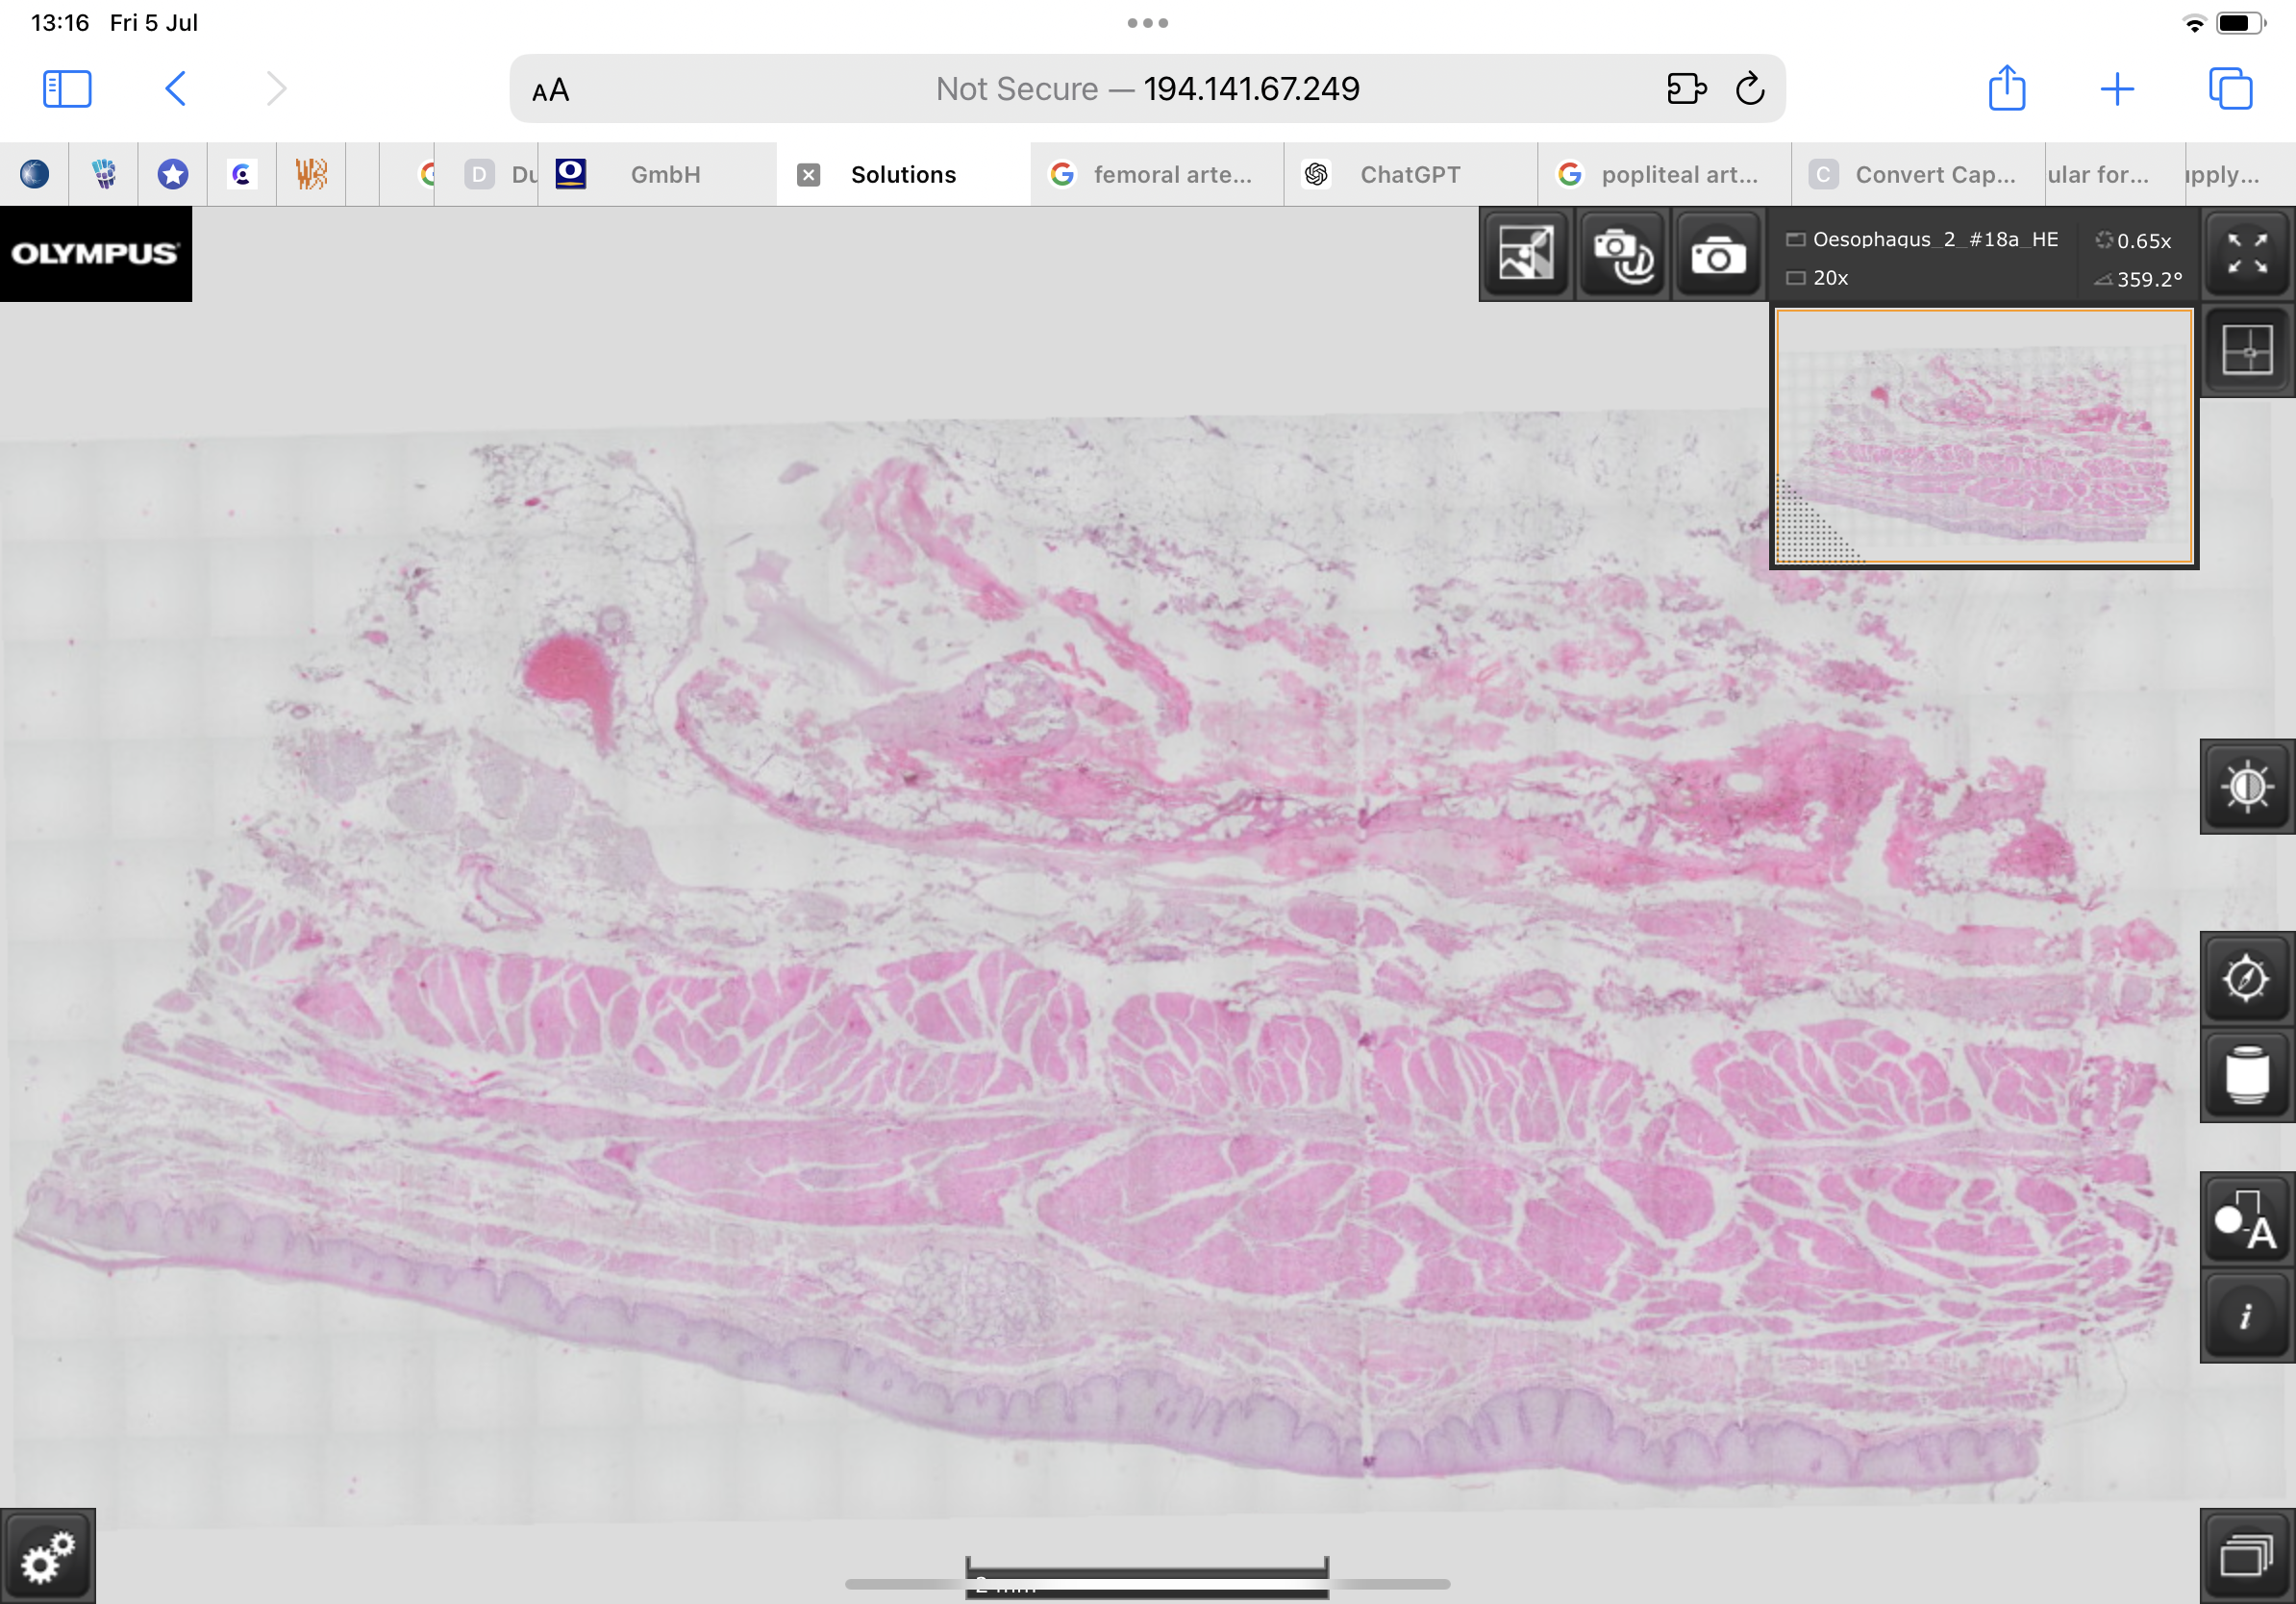Show slide information with the i icon

(x=2246, y=1316)
